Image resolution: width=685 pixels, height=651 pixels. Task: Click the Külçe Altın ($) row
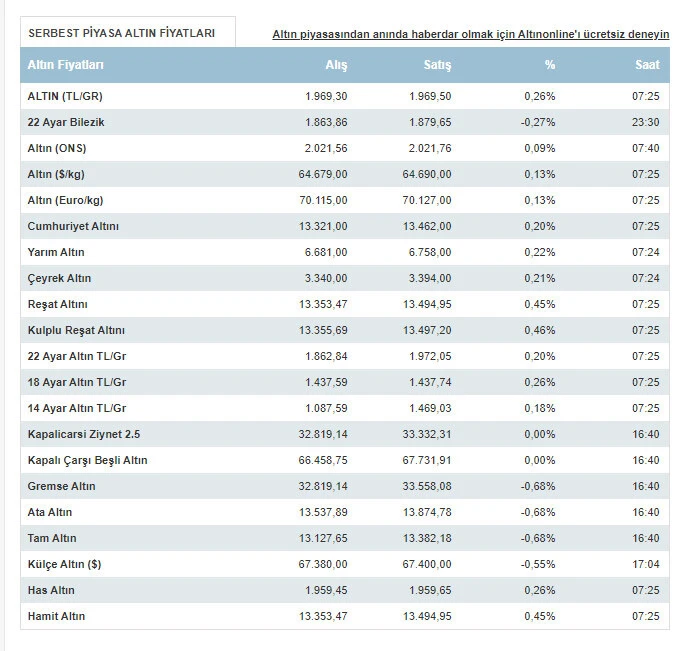65,564
